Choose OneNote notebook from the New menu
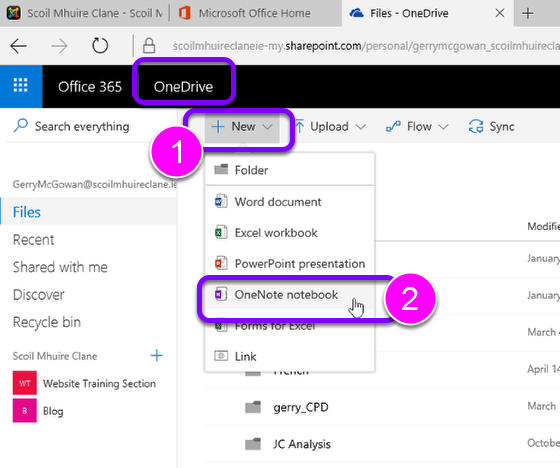Image resolution: width=560 pixels, height=468 pixels. 290,295
